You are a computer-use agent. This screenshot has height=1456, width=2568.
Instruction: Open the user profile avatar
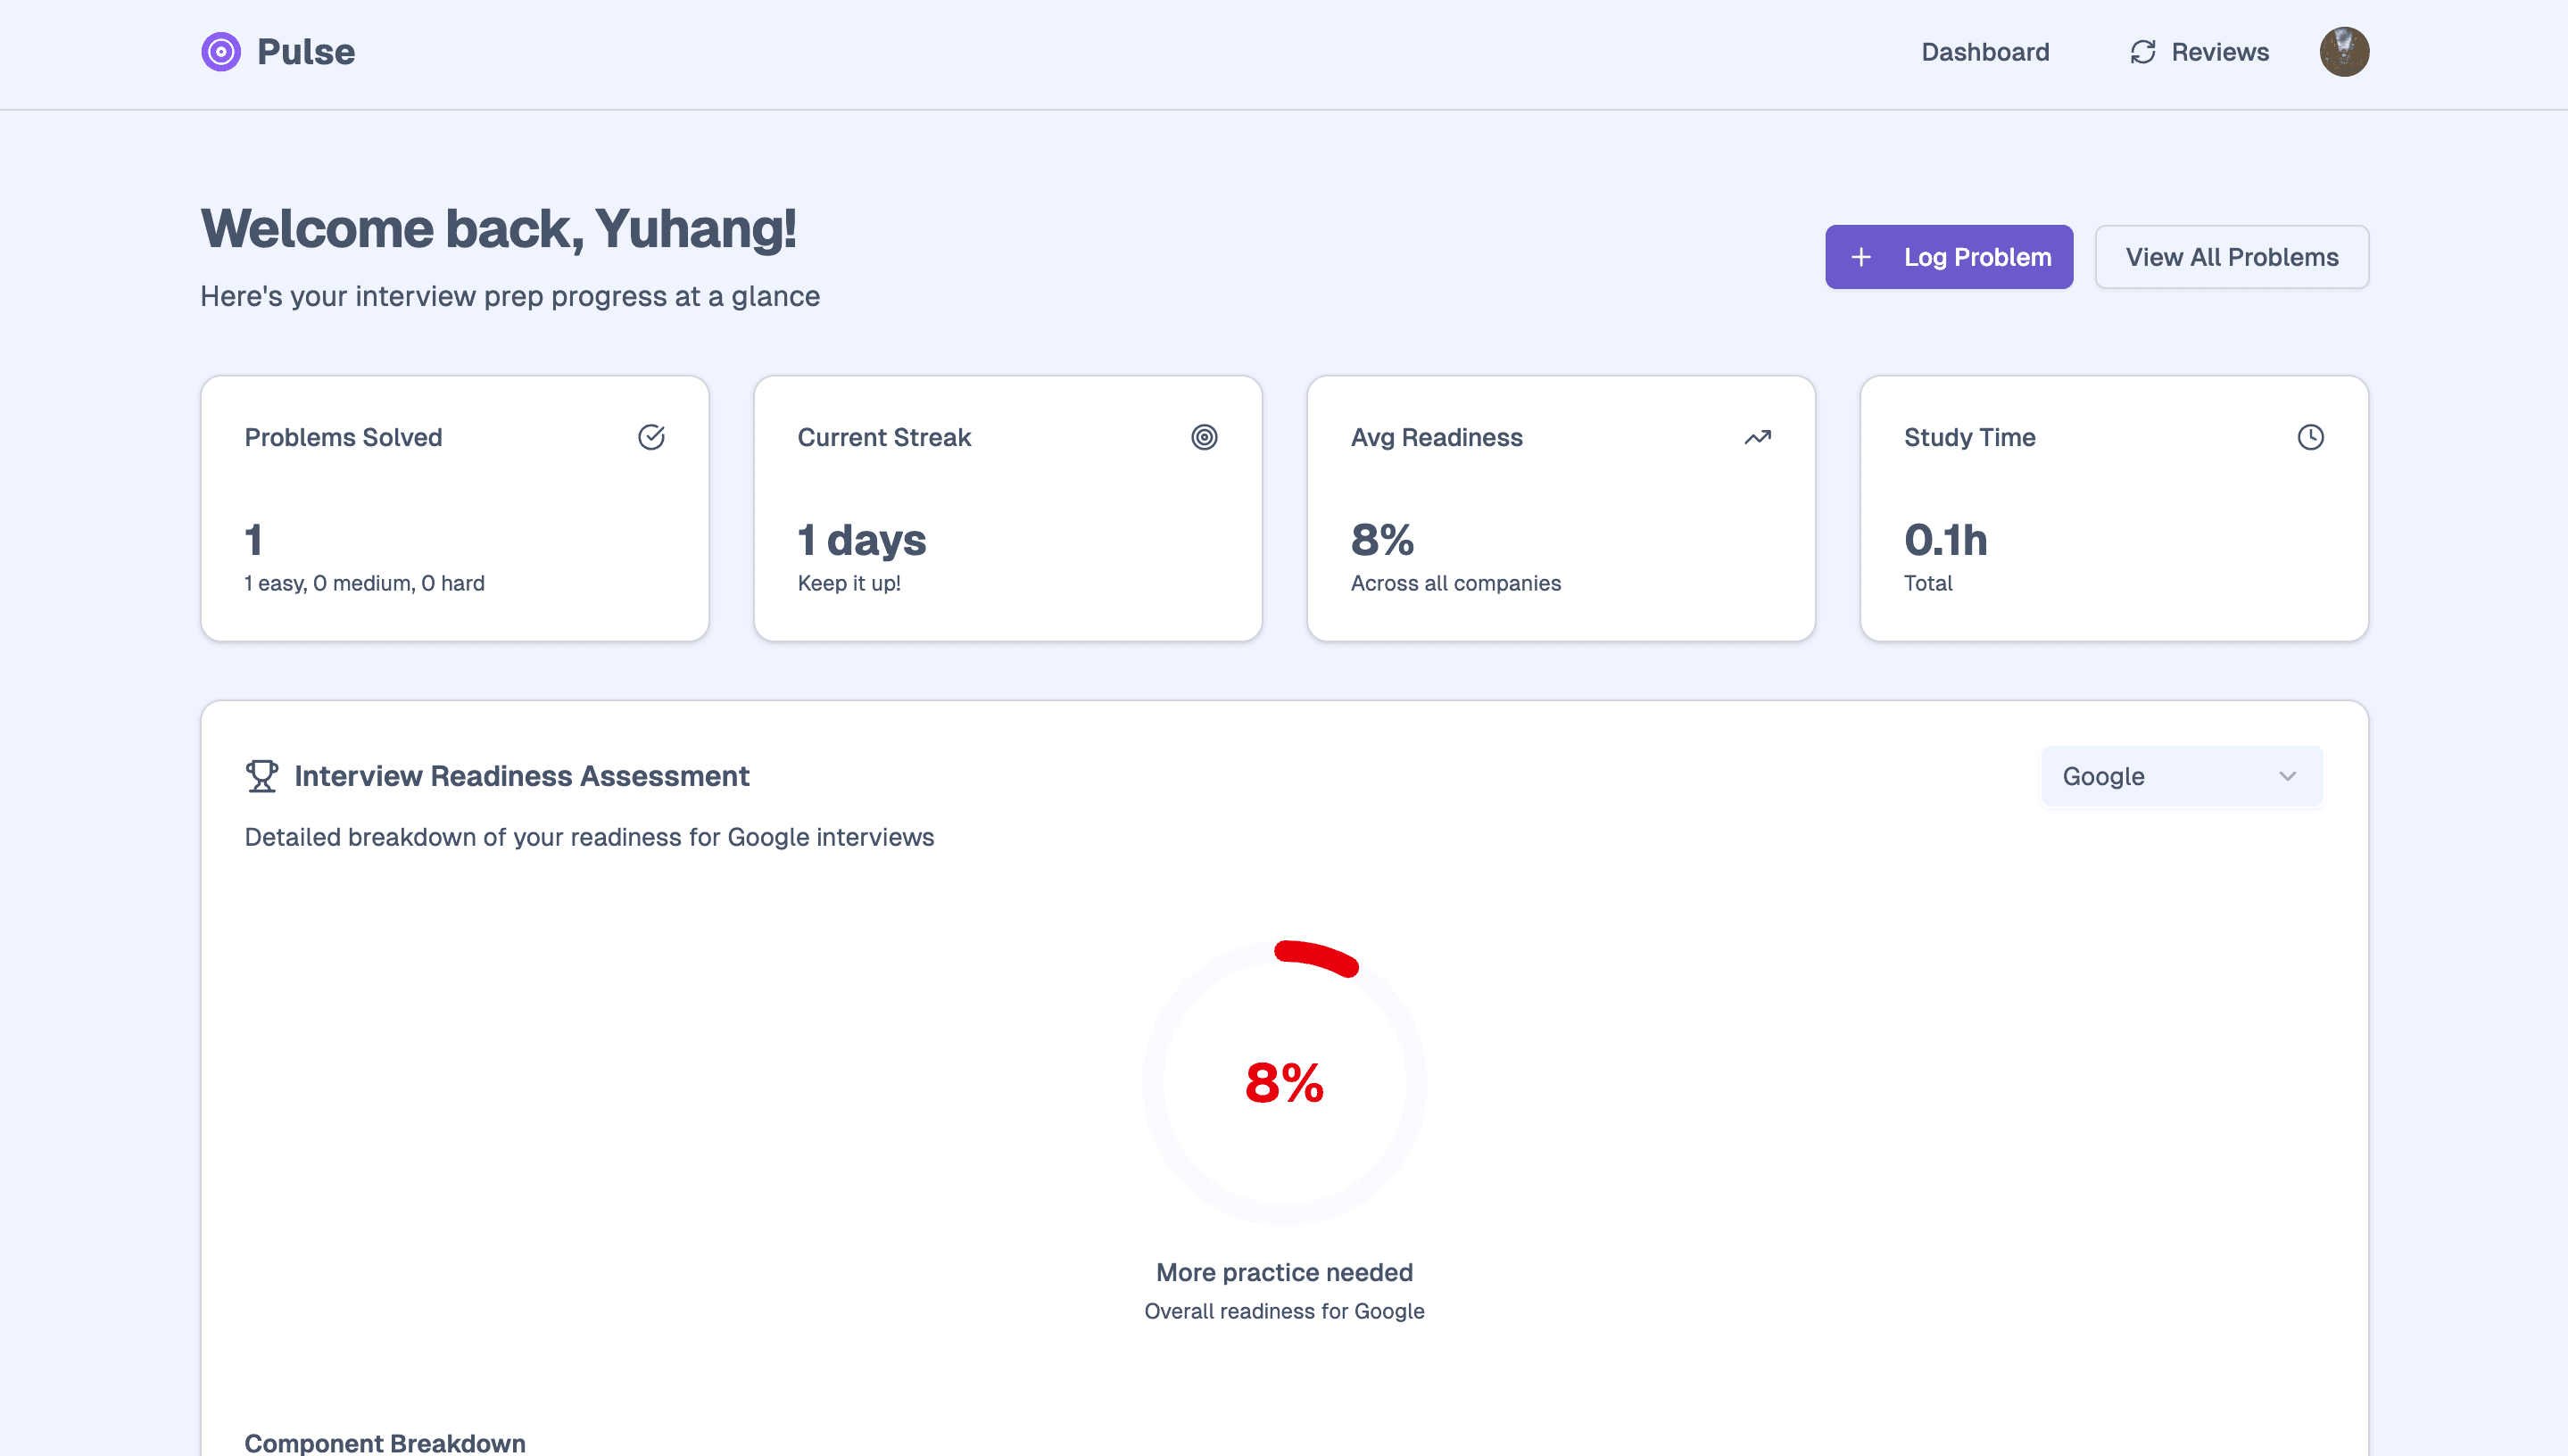[x=2344, y=52]
